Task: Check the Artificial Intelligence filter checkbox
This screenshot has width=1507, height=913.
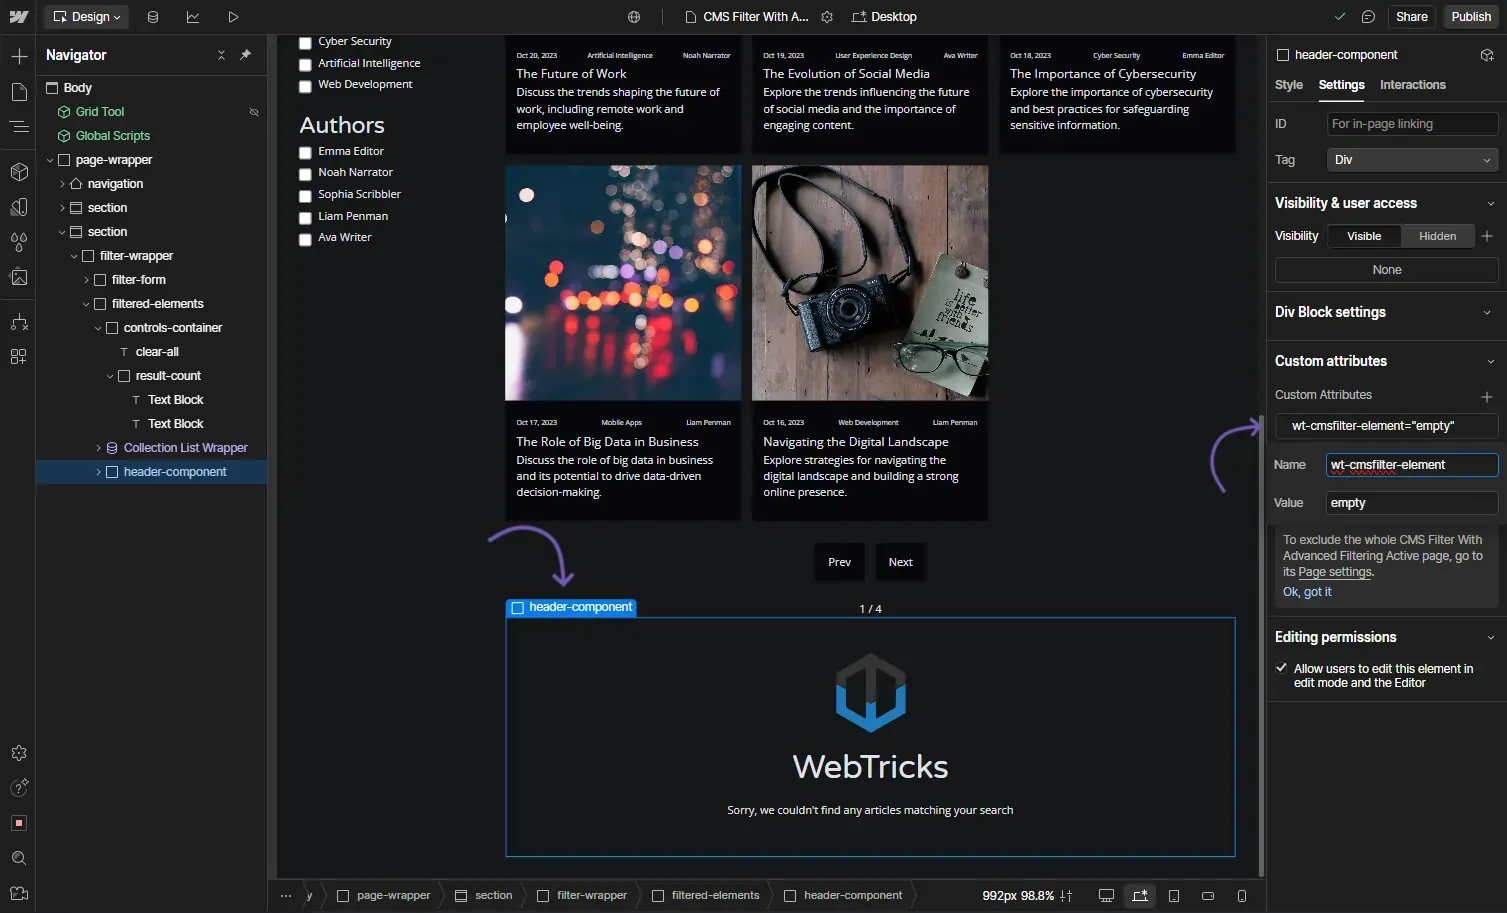Action: [x=306, y=65]
